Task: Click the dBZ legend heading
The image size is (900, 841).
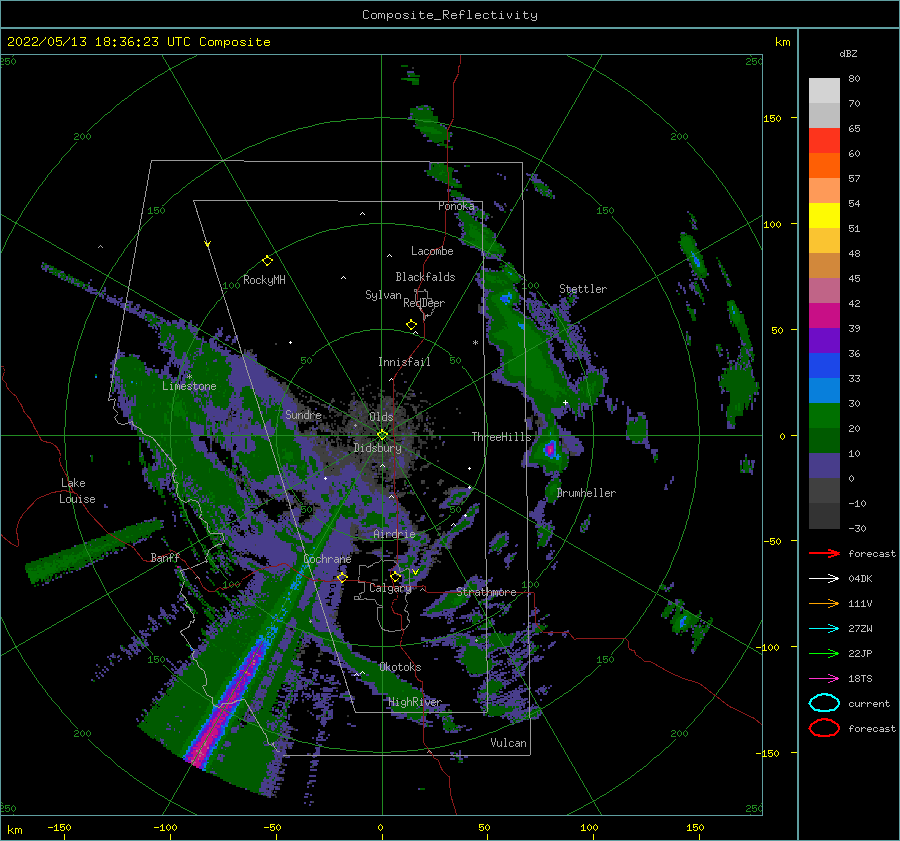Action: [848, 53]
